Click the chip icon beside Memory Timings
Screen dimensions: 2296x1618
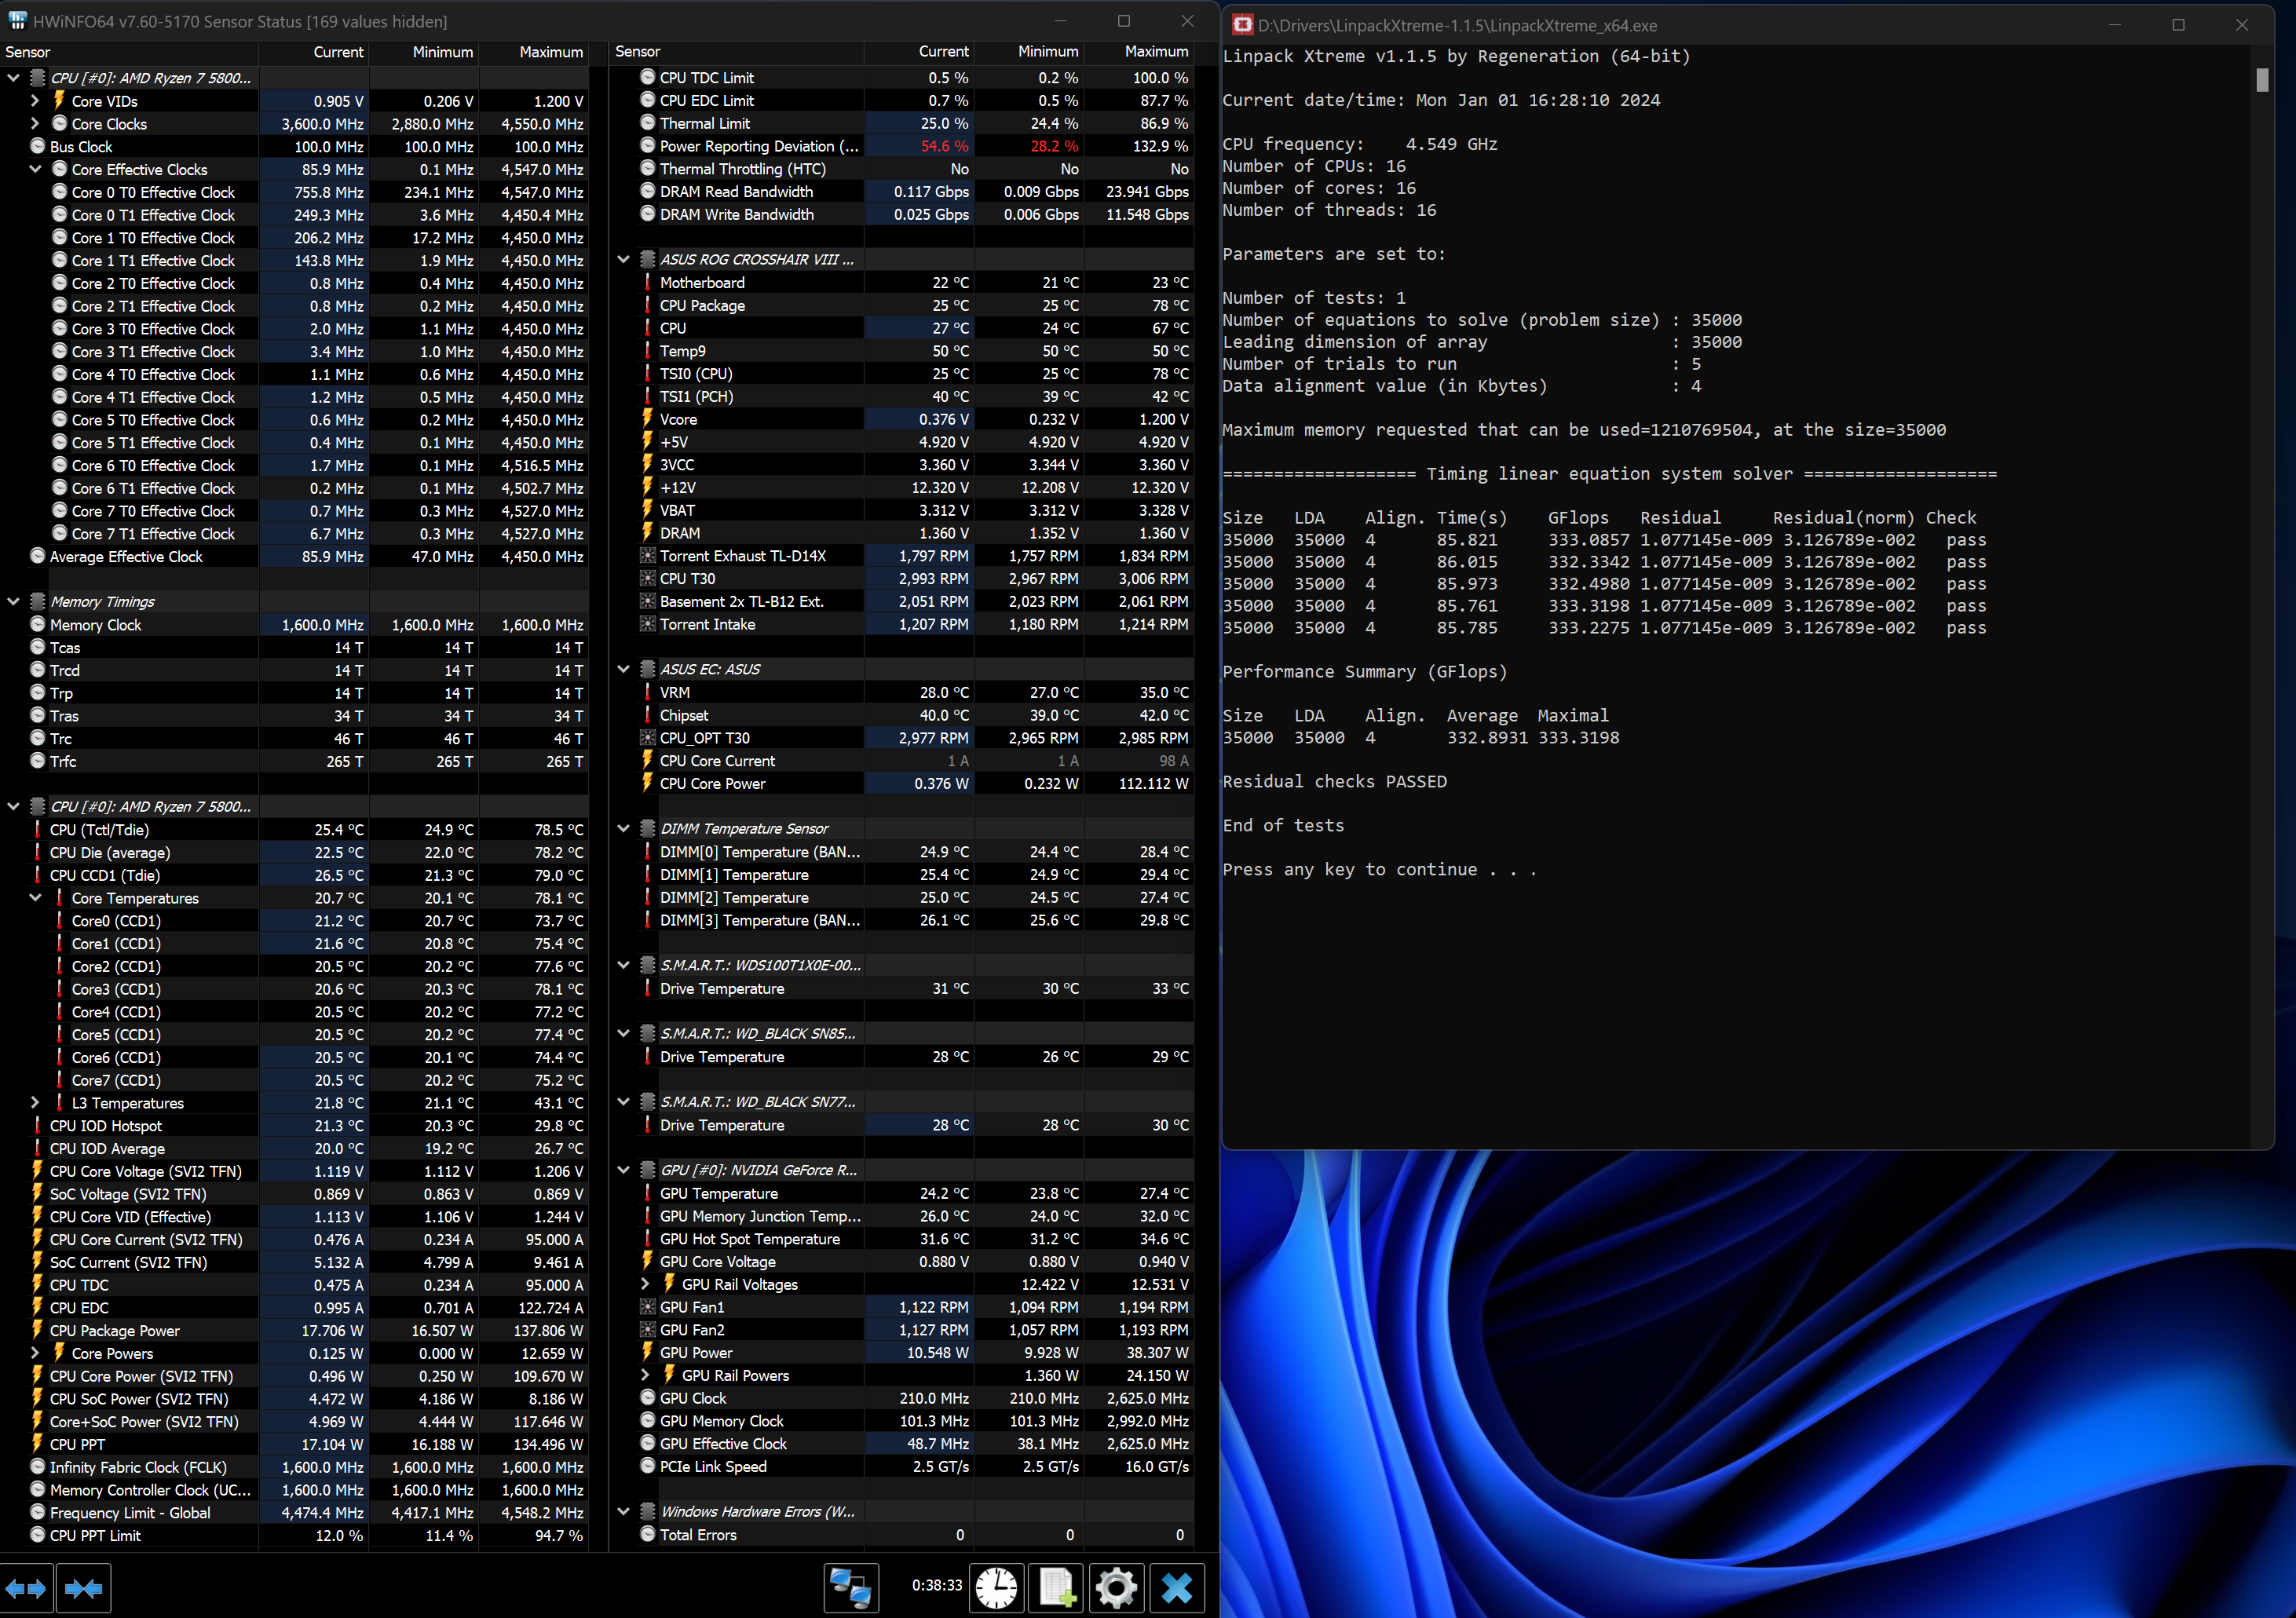click(38, 602)
